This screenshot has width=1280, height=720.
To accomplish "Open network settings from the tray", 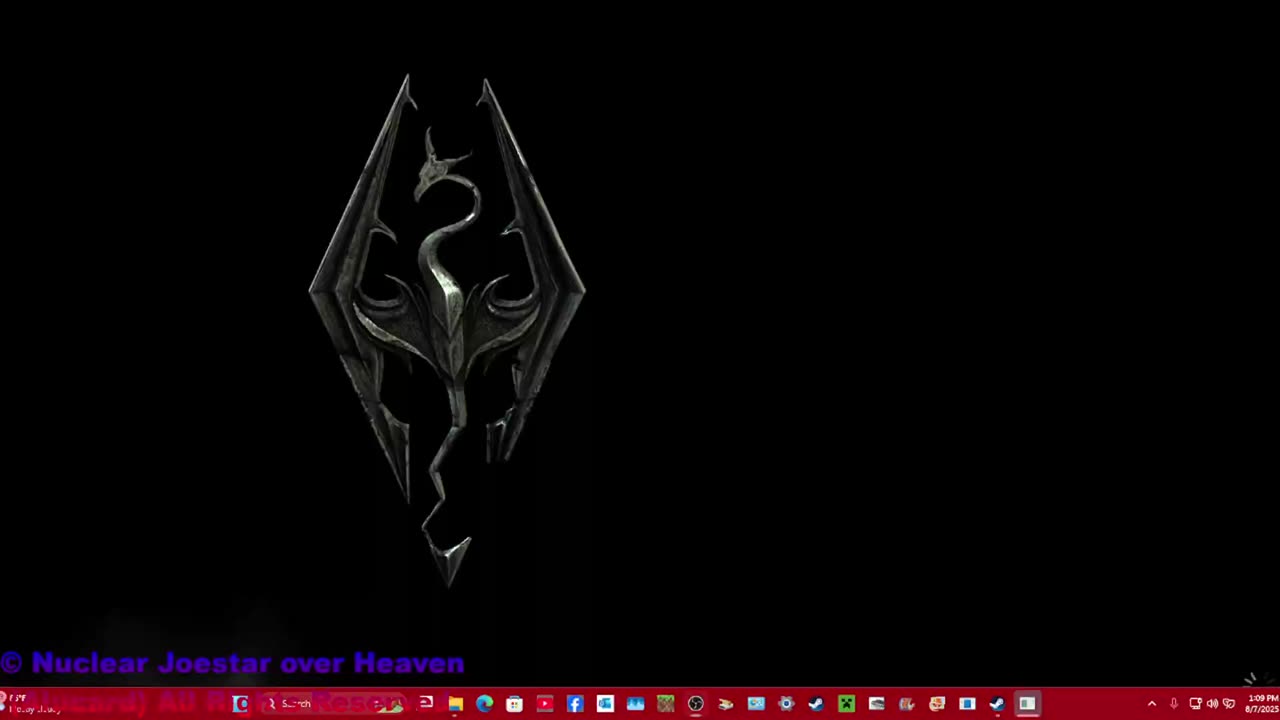I will pyautogui.click(x=1195, y=703).
